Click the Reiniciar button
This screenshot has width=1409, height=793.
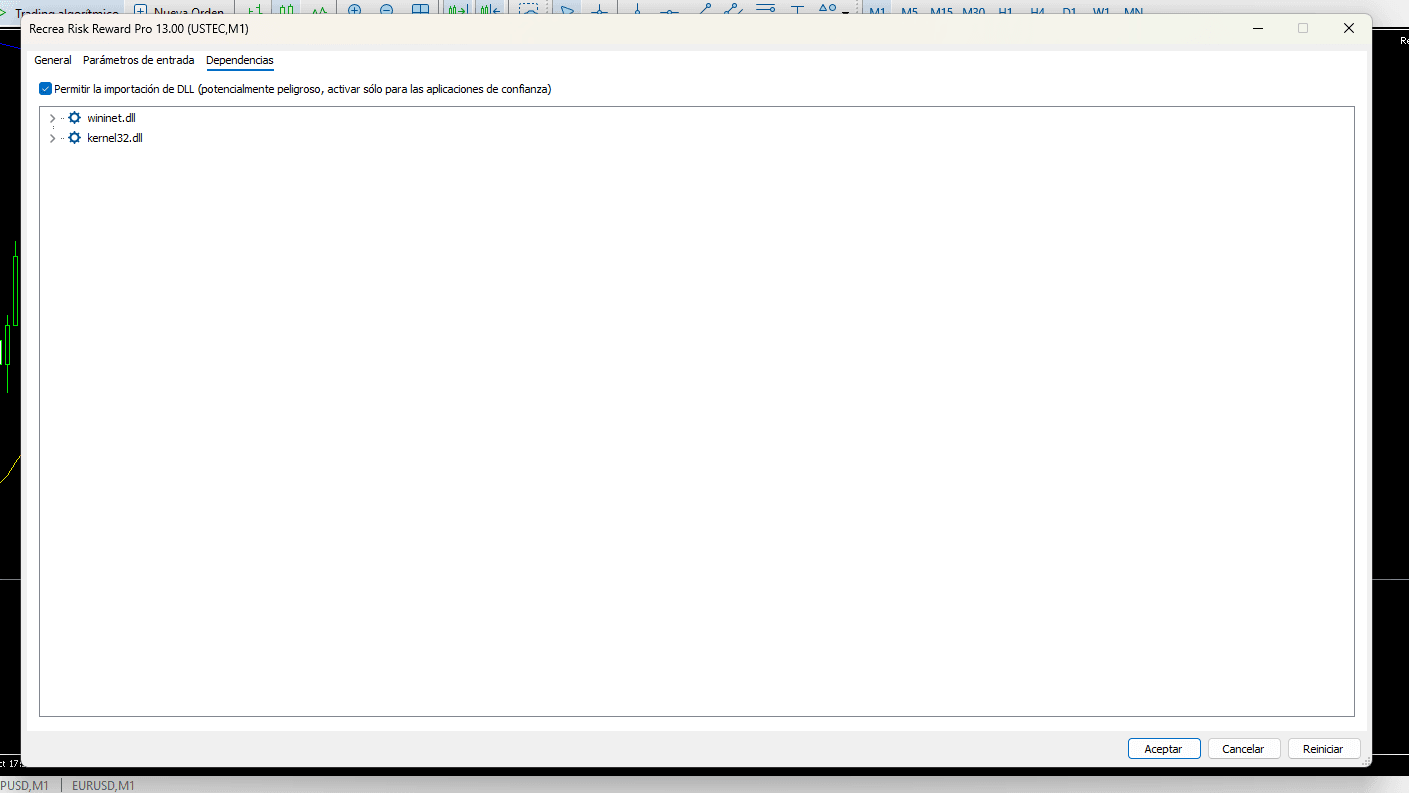point(1324,748)
